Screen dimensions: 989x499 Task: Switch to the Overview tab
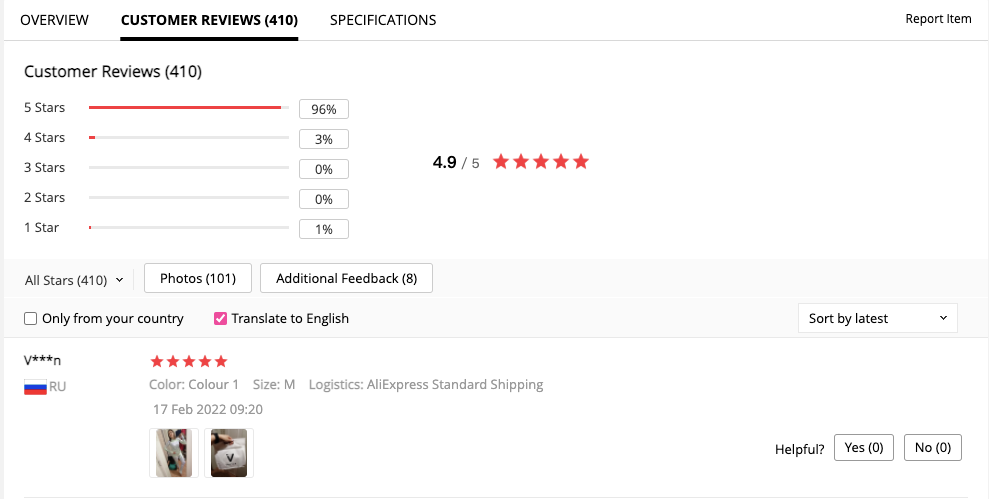(54, 20)
